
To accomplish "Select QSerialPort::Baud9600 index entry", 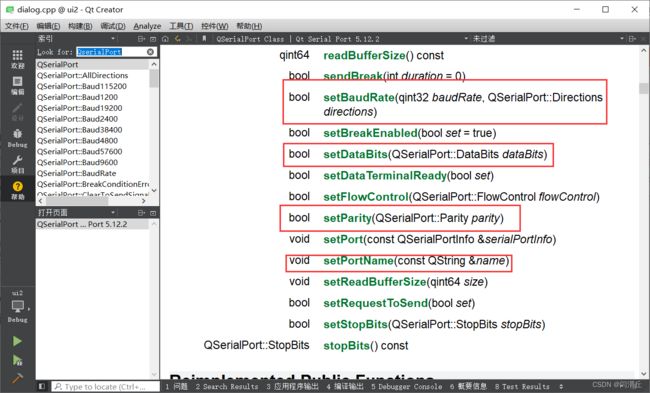I will 92,163.
